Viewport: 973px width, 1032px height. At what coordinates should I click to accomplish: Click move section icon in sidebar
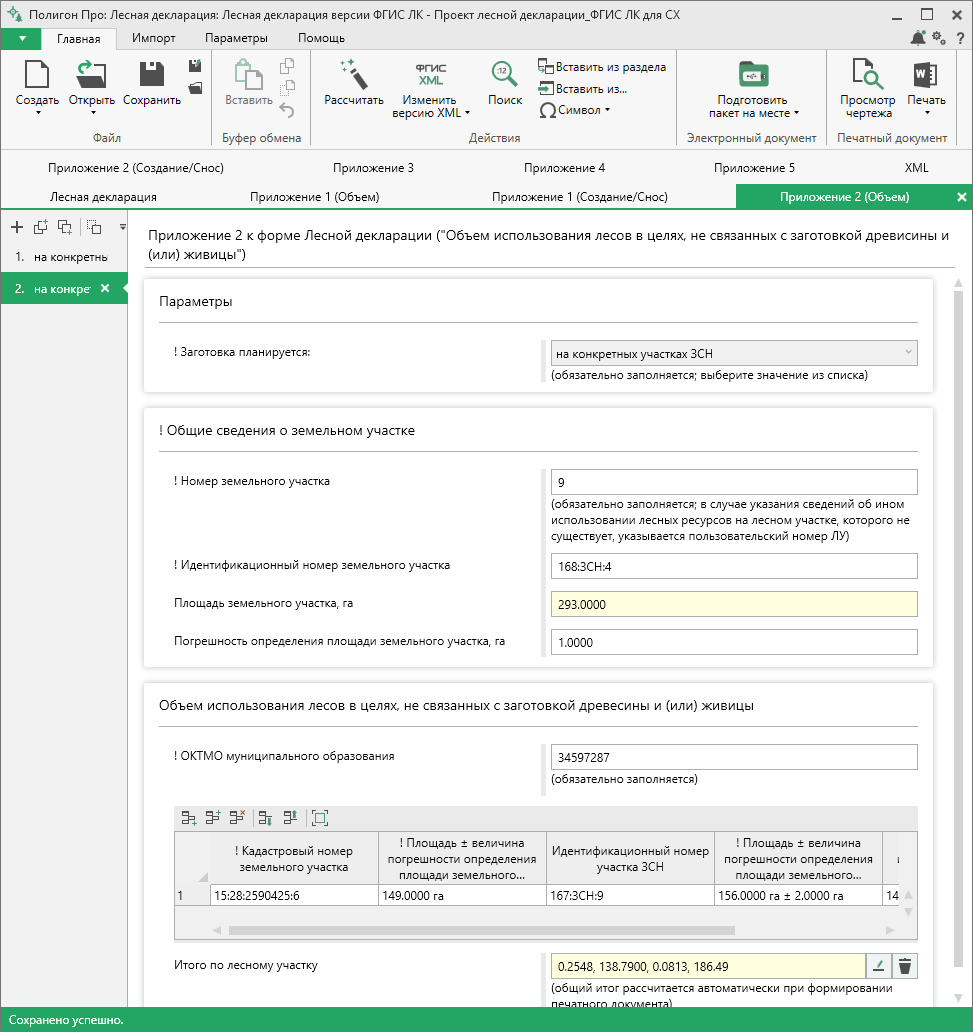coord(94,227)
